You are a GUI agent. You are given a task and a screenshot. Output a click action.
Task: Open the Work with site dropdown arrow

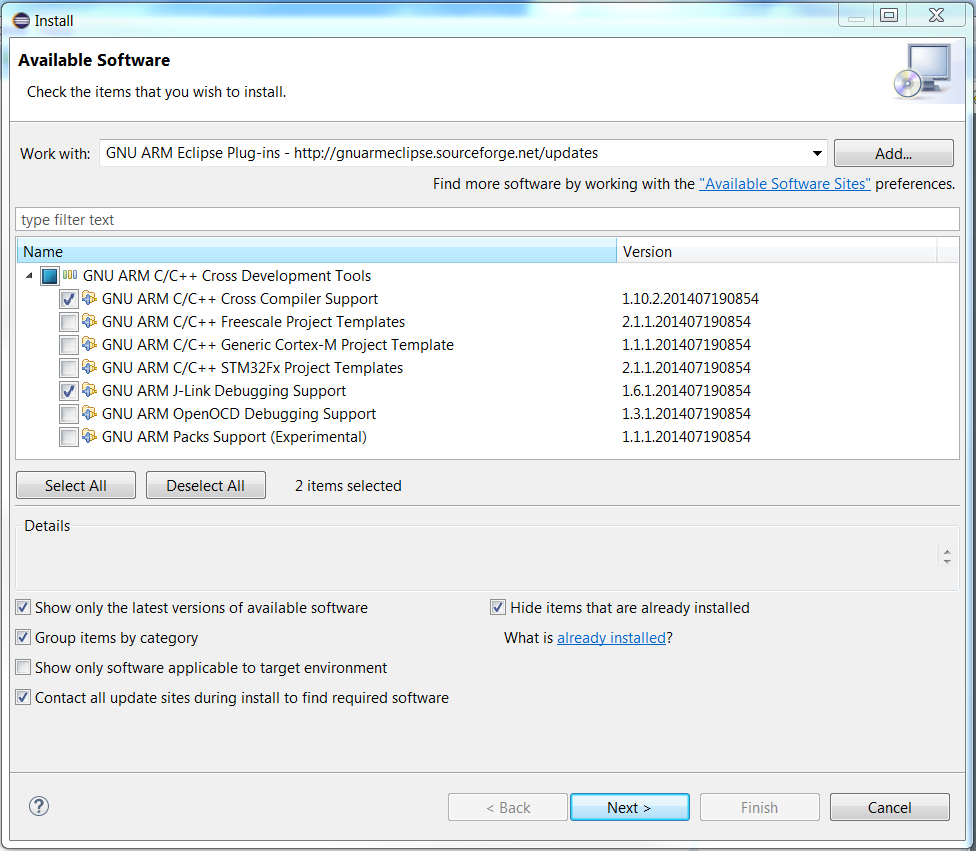[817, 153]
